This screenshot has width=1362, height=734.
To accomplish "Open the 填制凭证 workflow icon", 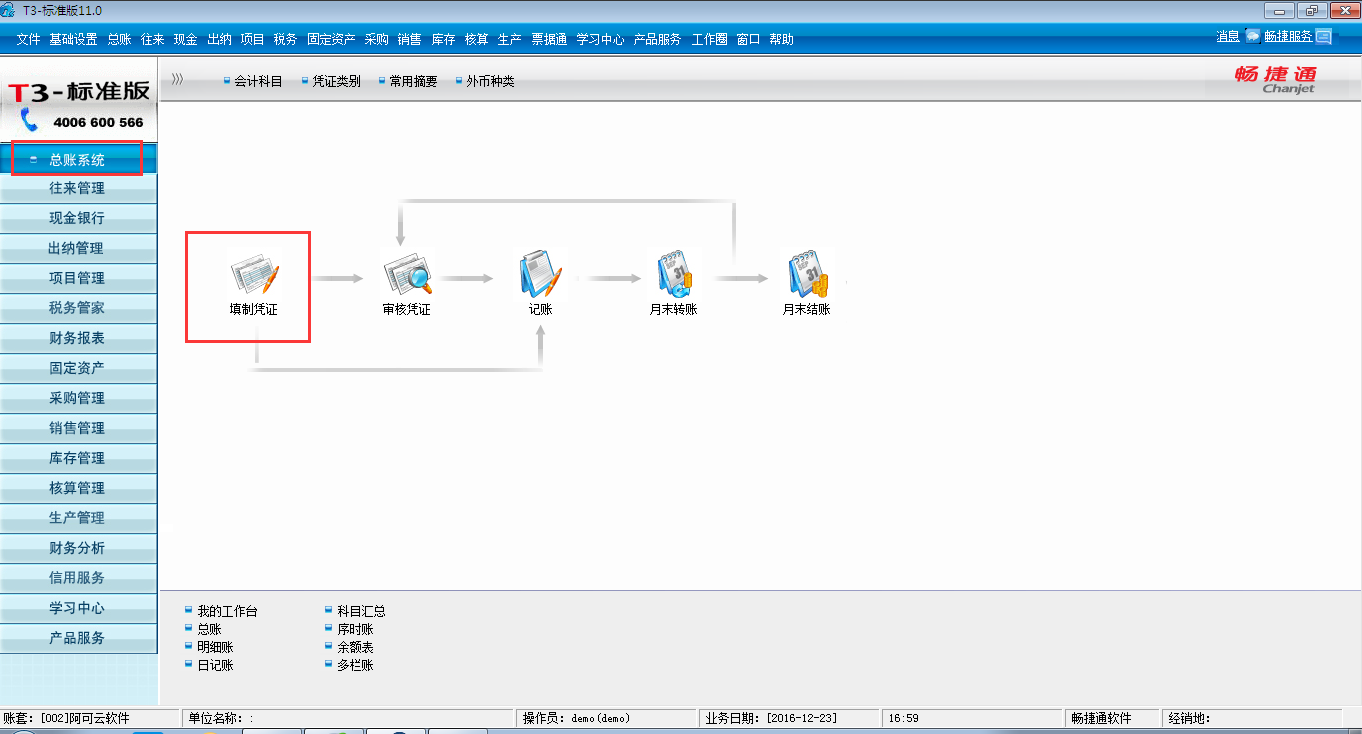I will point(253,275).
